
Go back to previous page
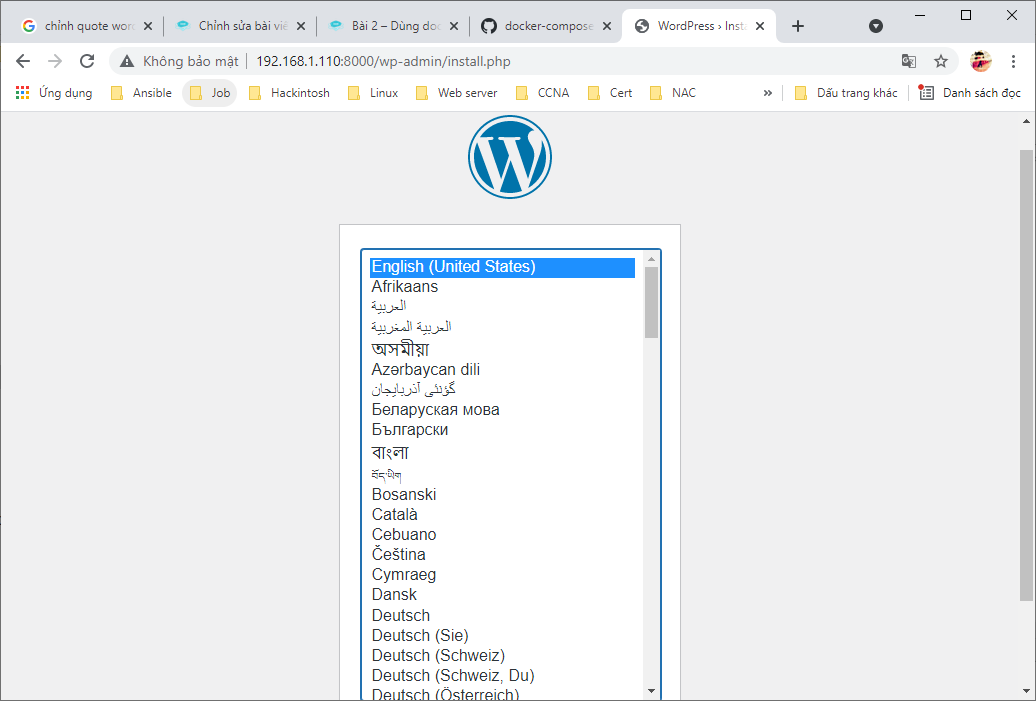23,61
